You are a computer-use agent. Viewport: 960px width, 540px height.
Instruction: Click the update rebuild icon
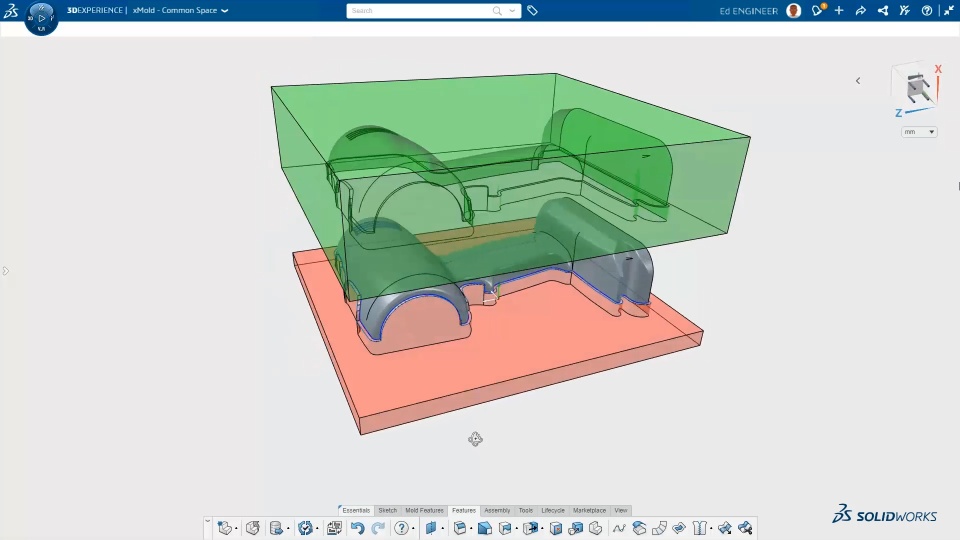pyautogui.click(x=305, y=528)
